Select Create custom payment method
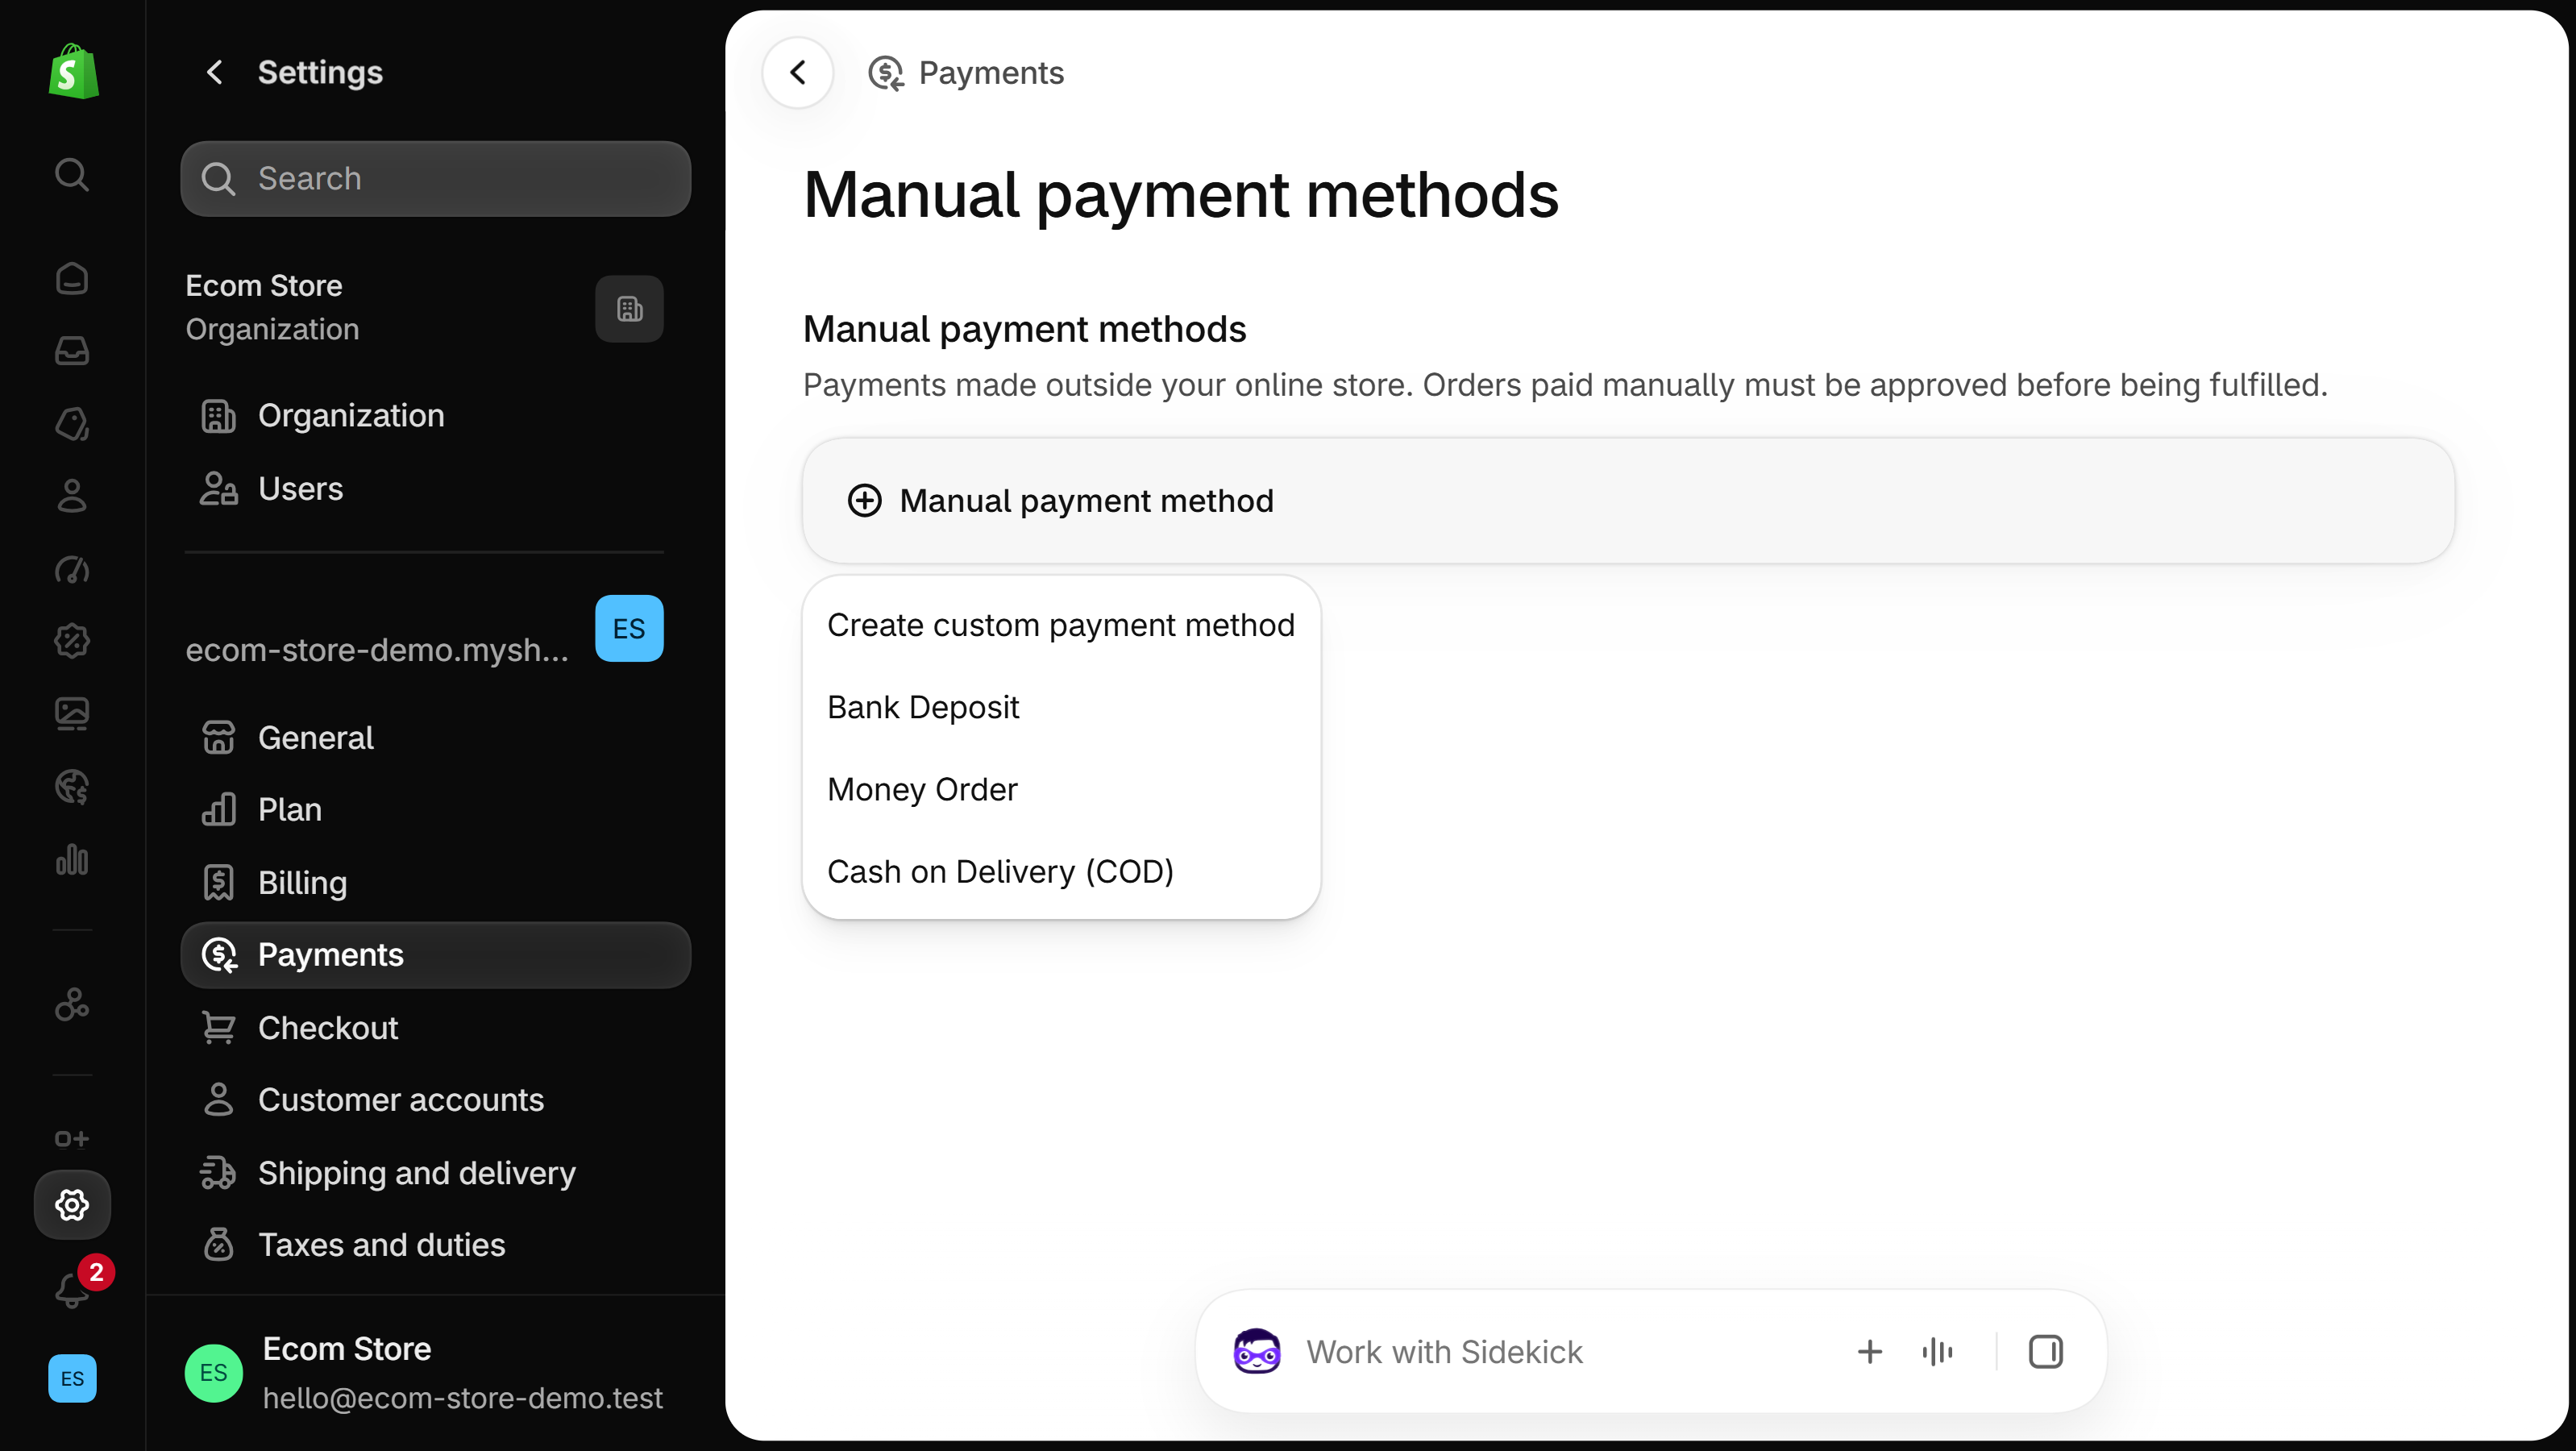 pyautogui.click(x=1061, y=625)
